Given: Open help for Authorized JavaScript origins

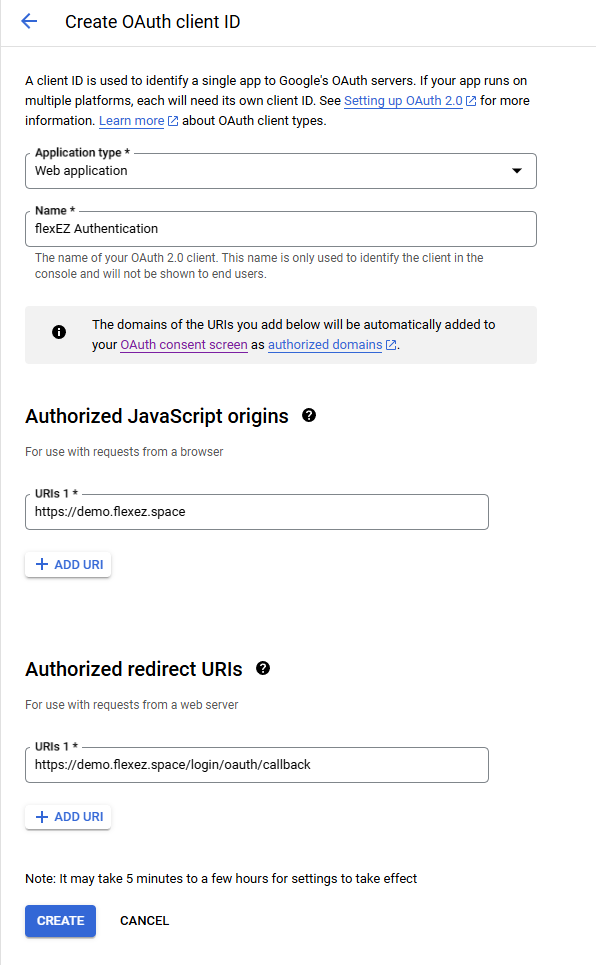Looking at the screenshot, I should pyautogui.click(x=309, y=415).
